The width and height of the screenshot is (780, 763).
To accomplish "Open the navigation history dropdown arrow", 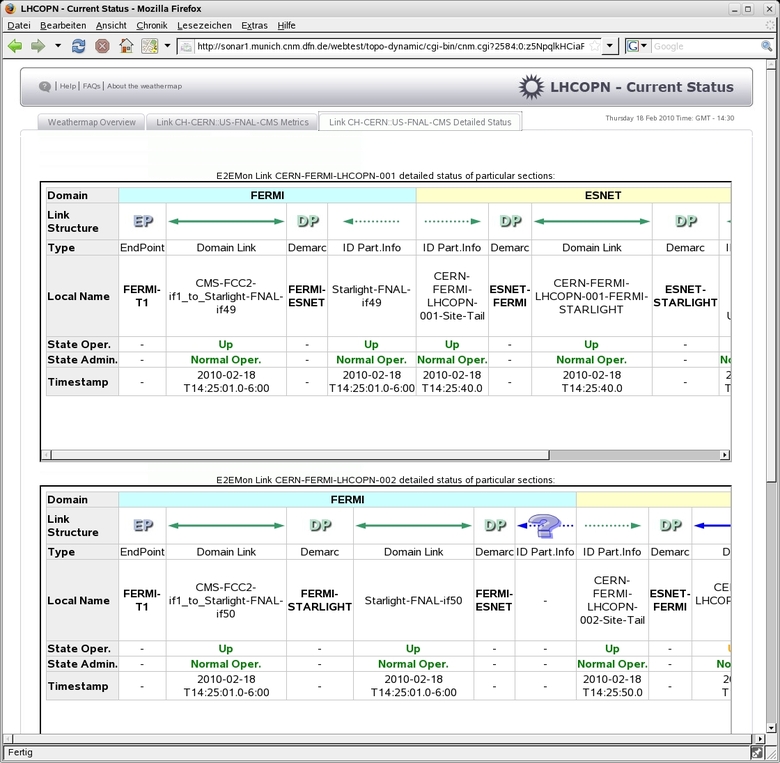I will click(x=58, y=46).
